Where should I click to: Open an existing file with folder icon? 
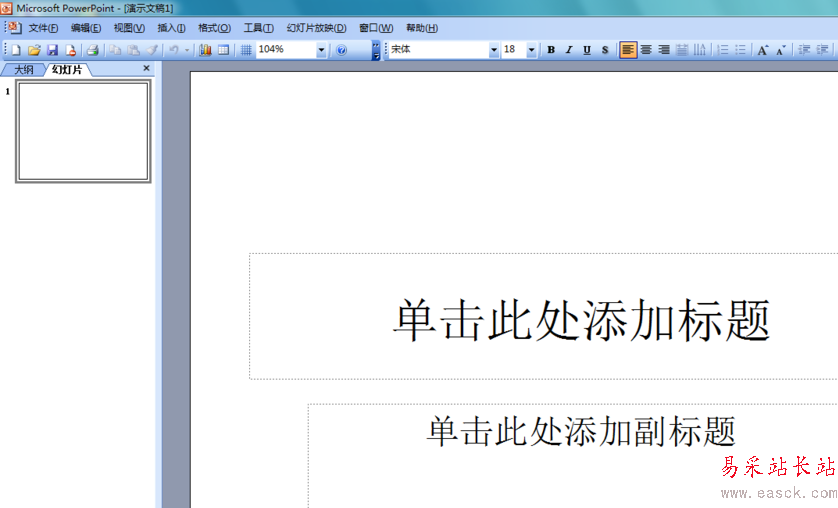coord(34,50)
